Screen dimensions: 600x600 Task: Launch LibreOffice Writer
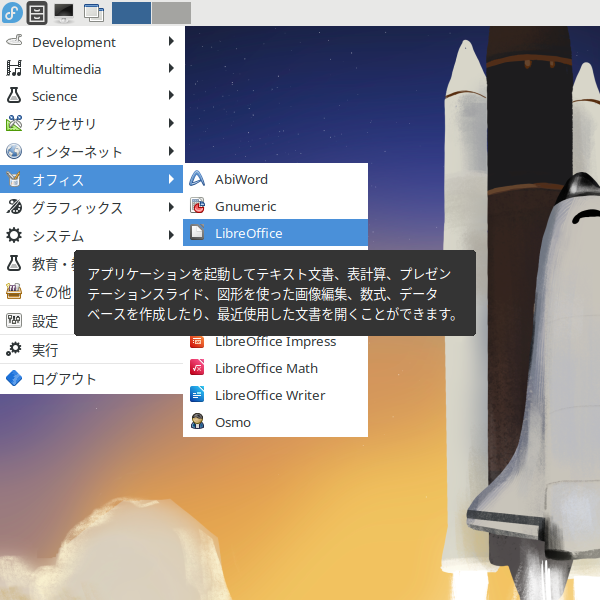pyautogui.click(x=276, y=395)
